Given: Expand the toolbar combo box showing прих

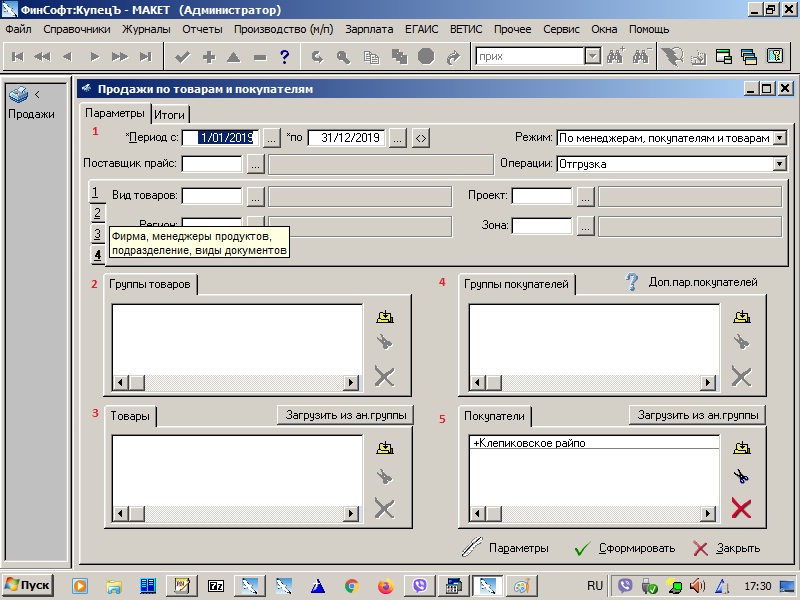Looking at the screenshot, I should (592, 57).
